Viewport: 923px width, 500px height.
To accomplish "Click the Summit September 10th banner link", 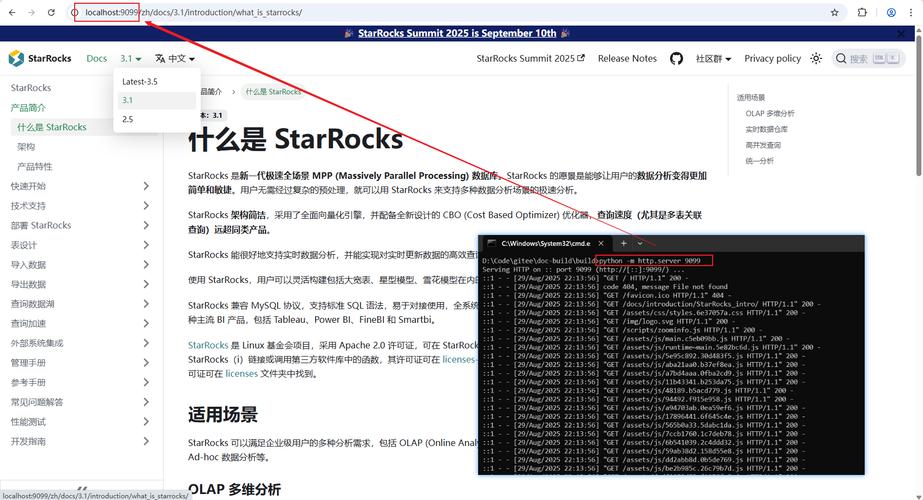I will pyautogui.click(x=457, y=34).
